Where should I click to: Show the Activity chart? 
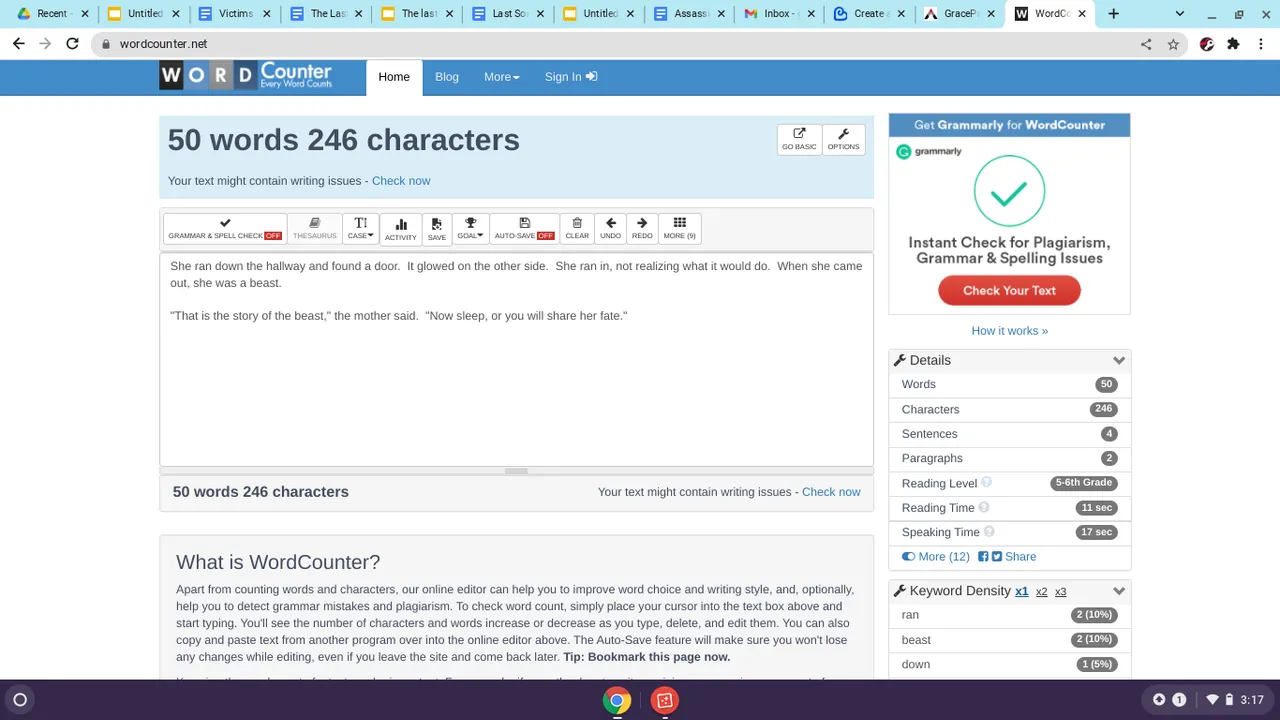click(401, 229)
